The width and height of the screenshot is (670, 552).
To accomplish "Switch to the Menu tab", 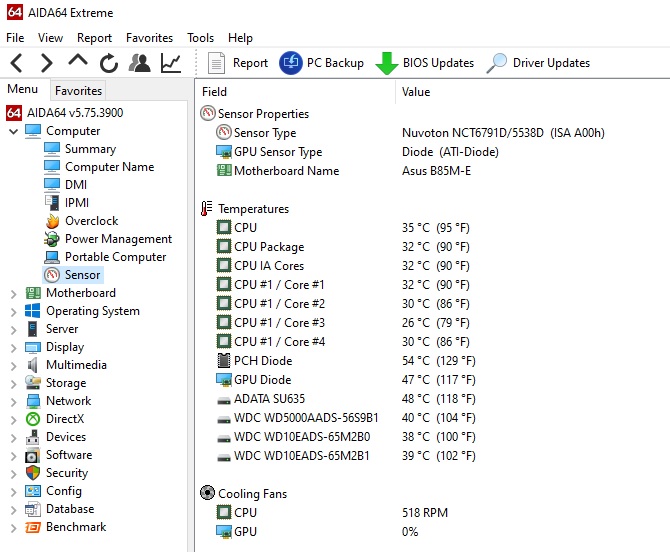I will click(x=23, y=89).
